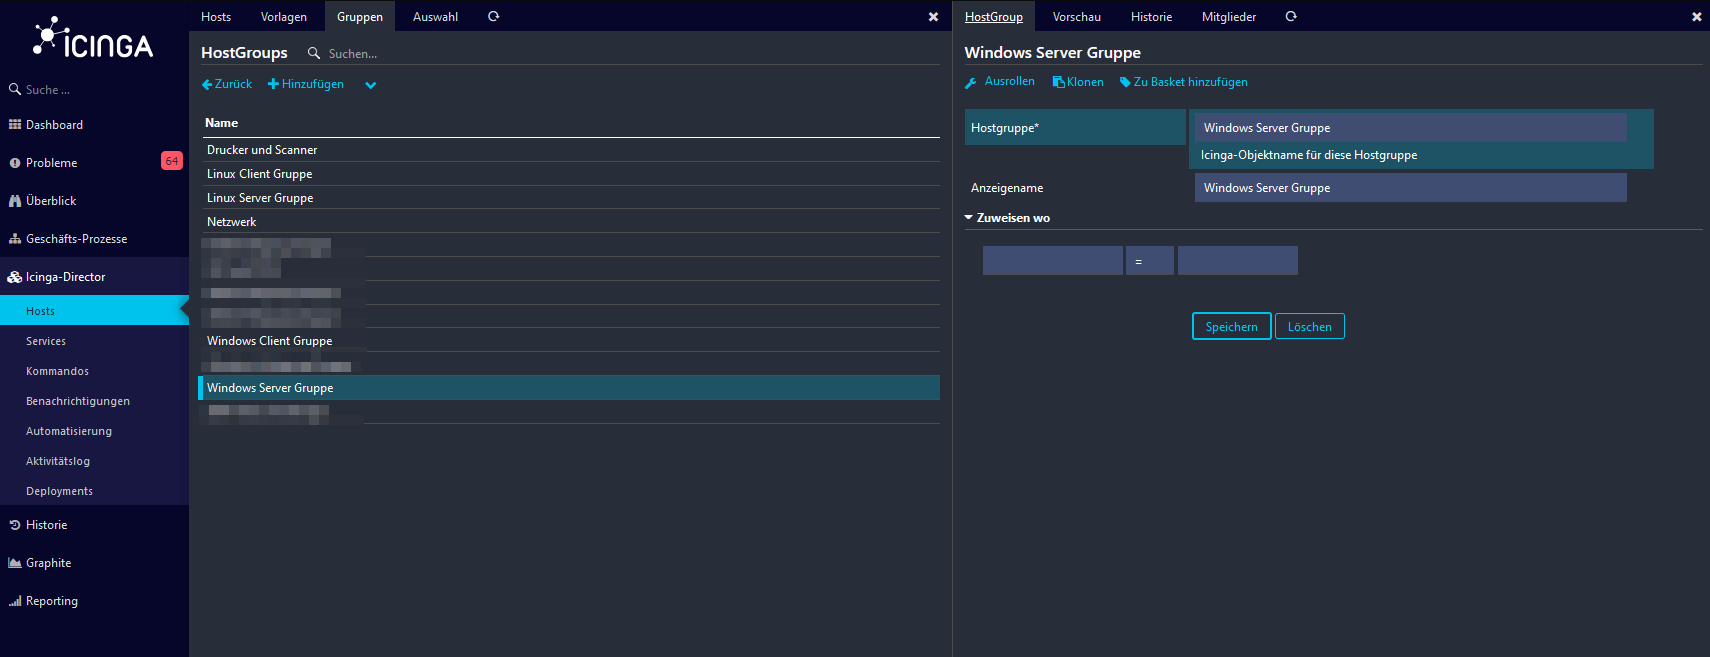This screenshot has height=657, width=1710.
Task: Focus the filter value input field
Action: pos(1238,261)
